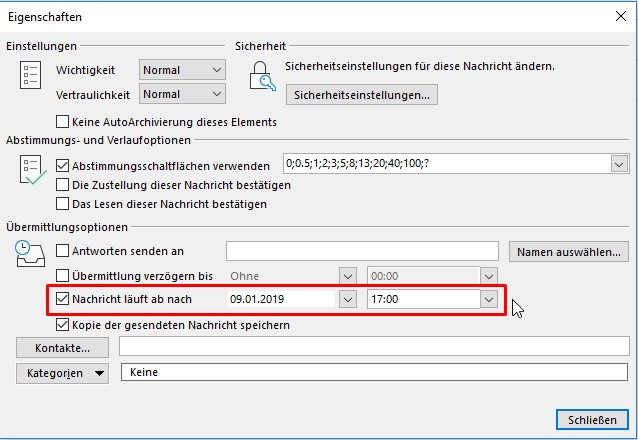
Task: Enable Das Lesen dieser Nachricht bestätigen
Action: 62,204
